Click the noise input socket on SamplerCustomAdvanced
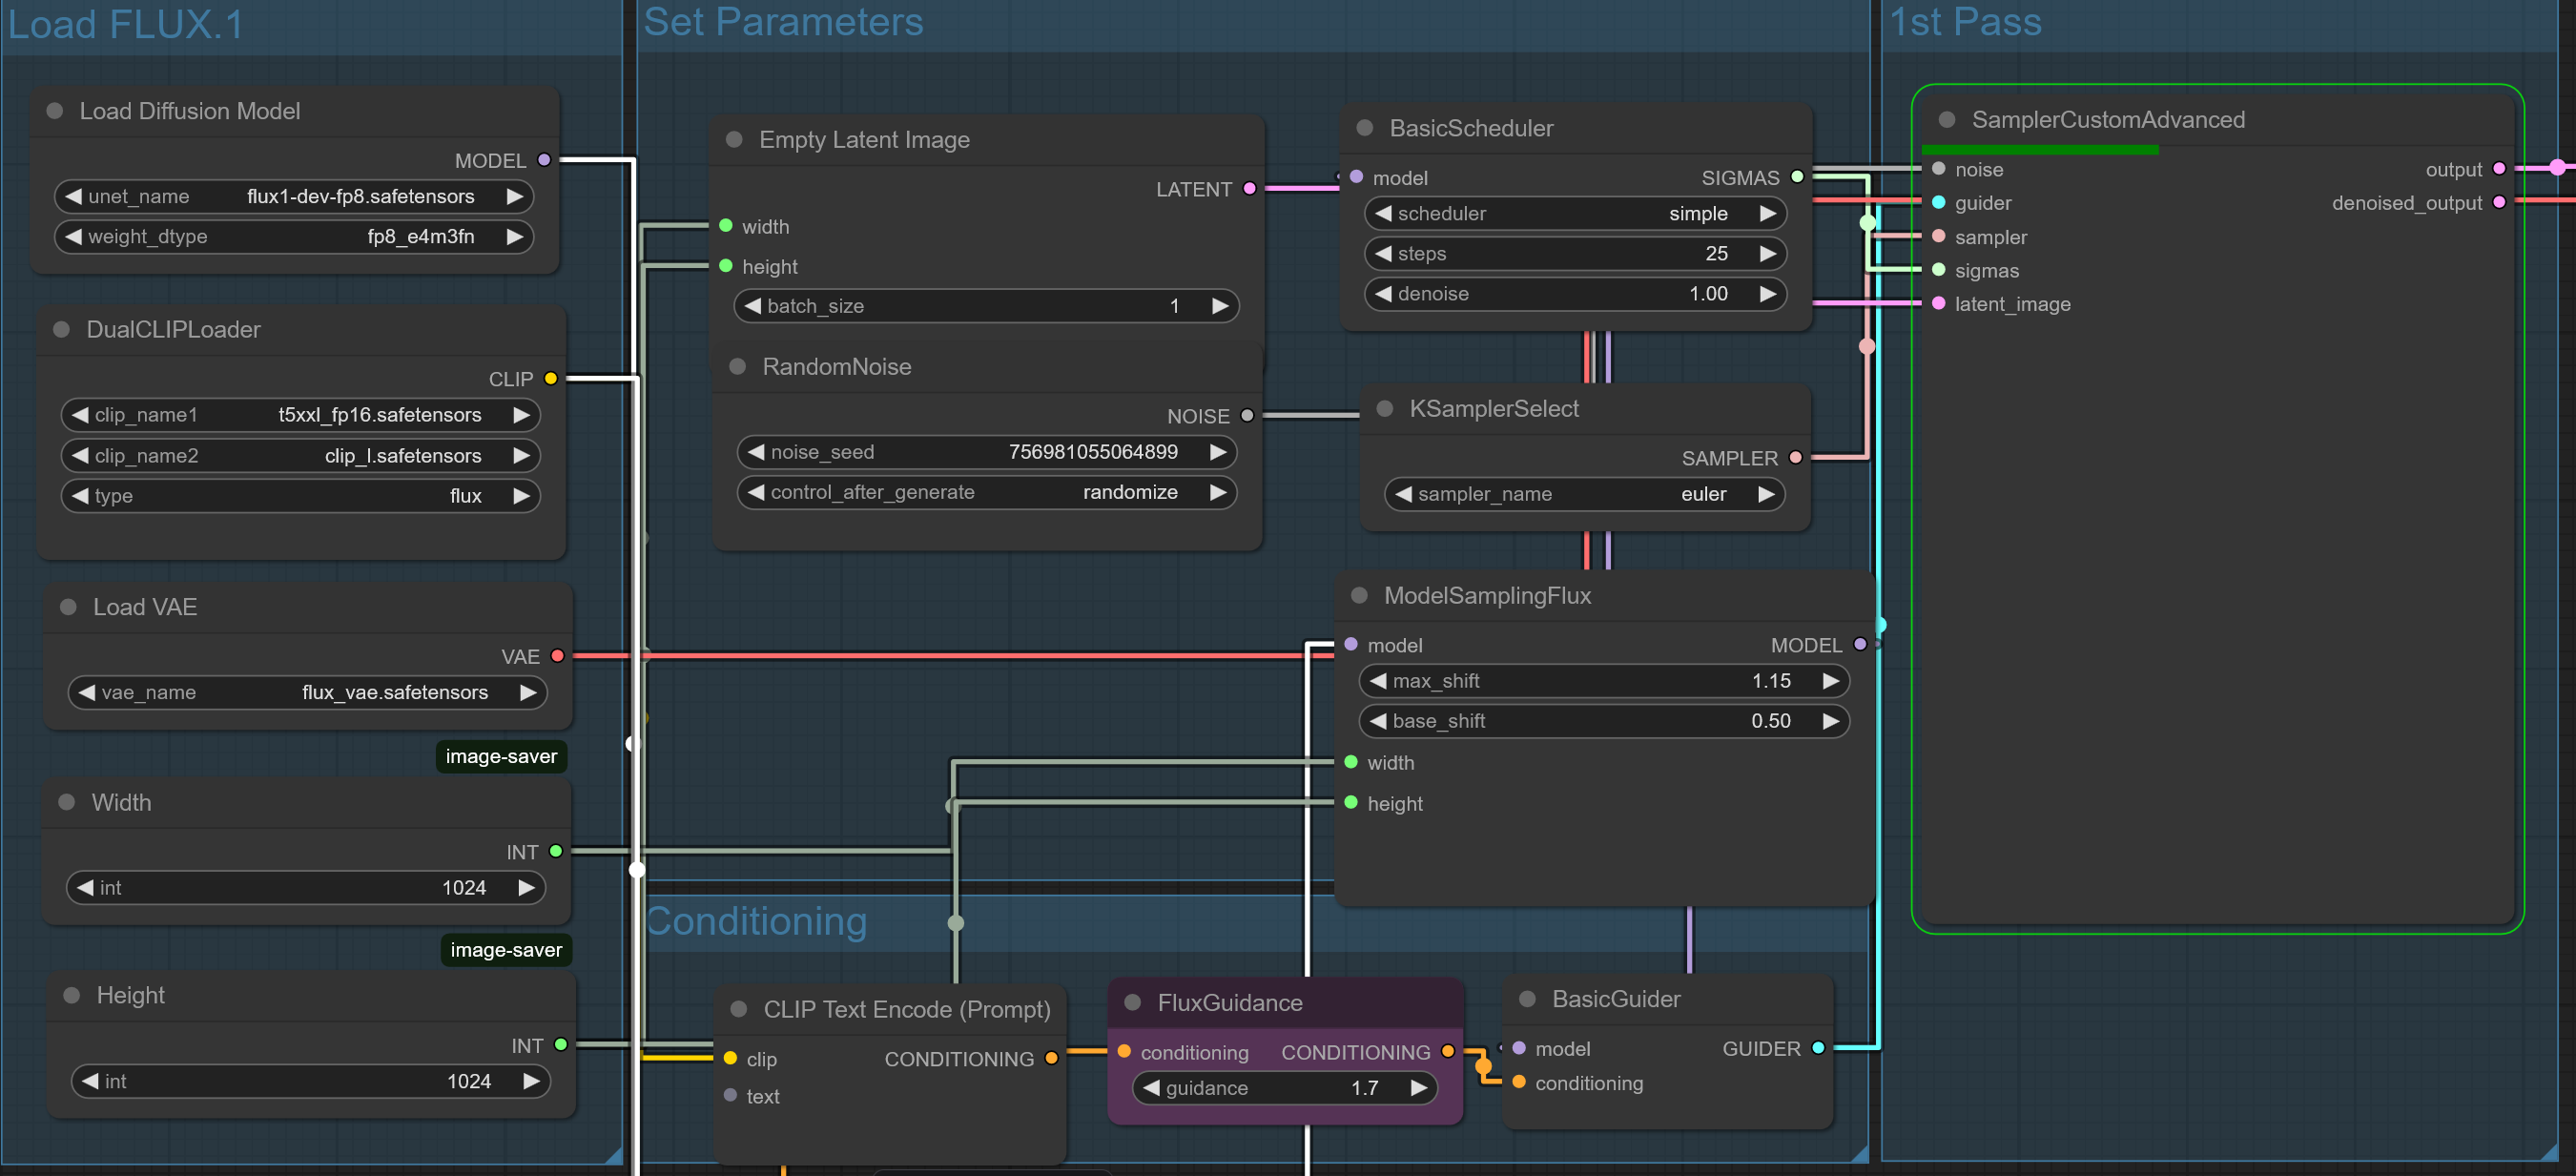Image resolution: width=2576 pixels, height=1176 pixels. [x=1938, y=169]
